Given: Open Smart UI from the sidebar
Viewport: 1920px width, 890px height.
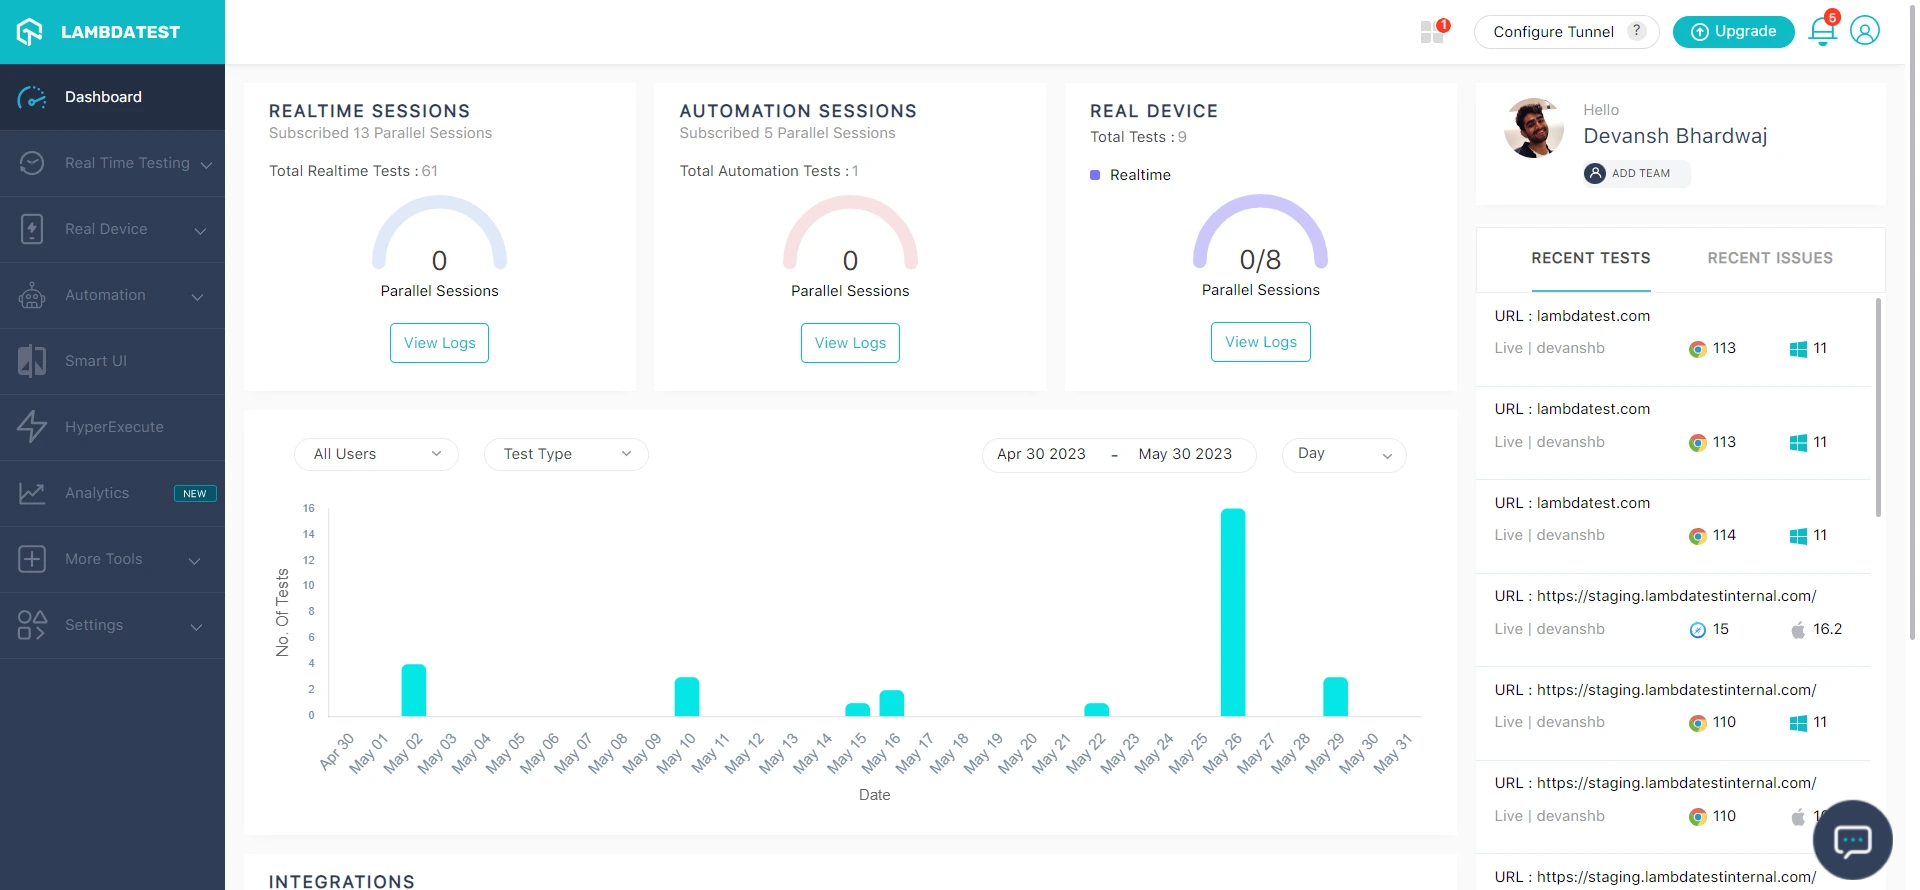Looking at the screenshot, I should [x=112, y=361].
